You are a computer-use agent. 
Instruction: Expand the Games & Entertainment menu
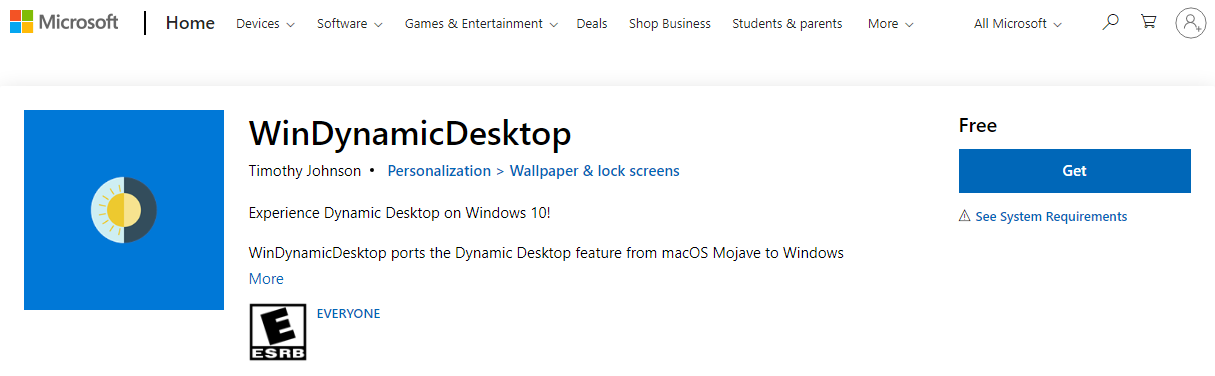(480, 24)
